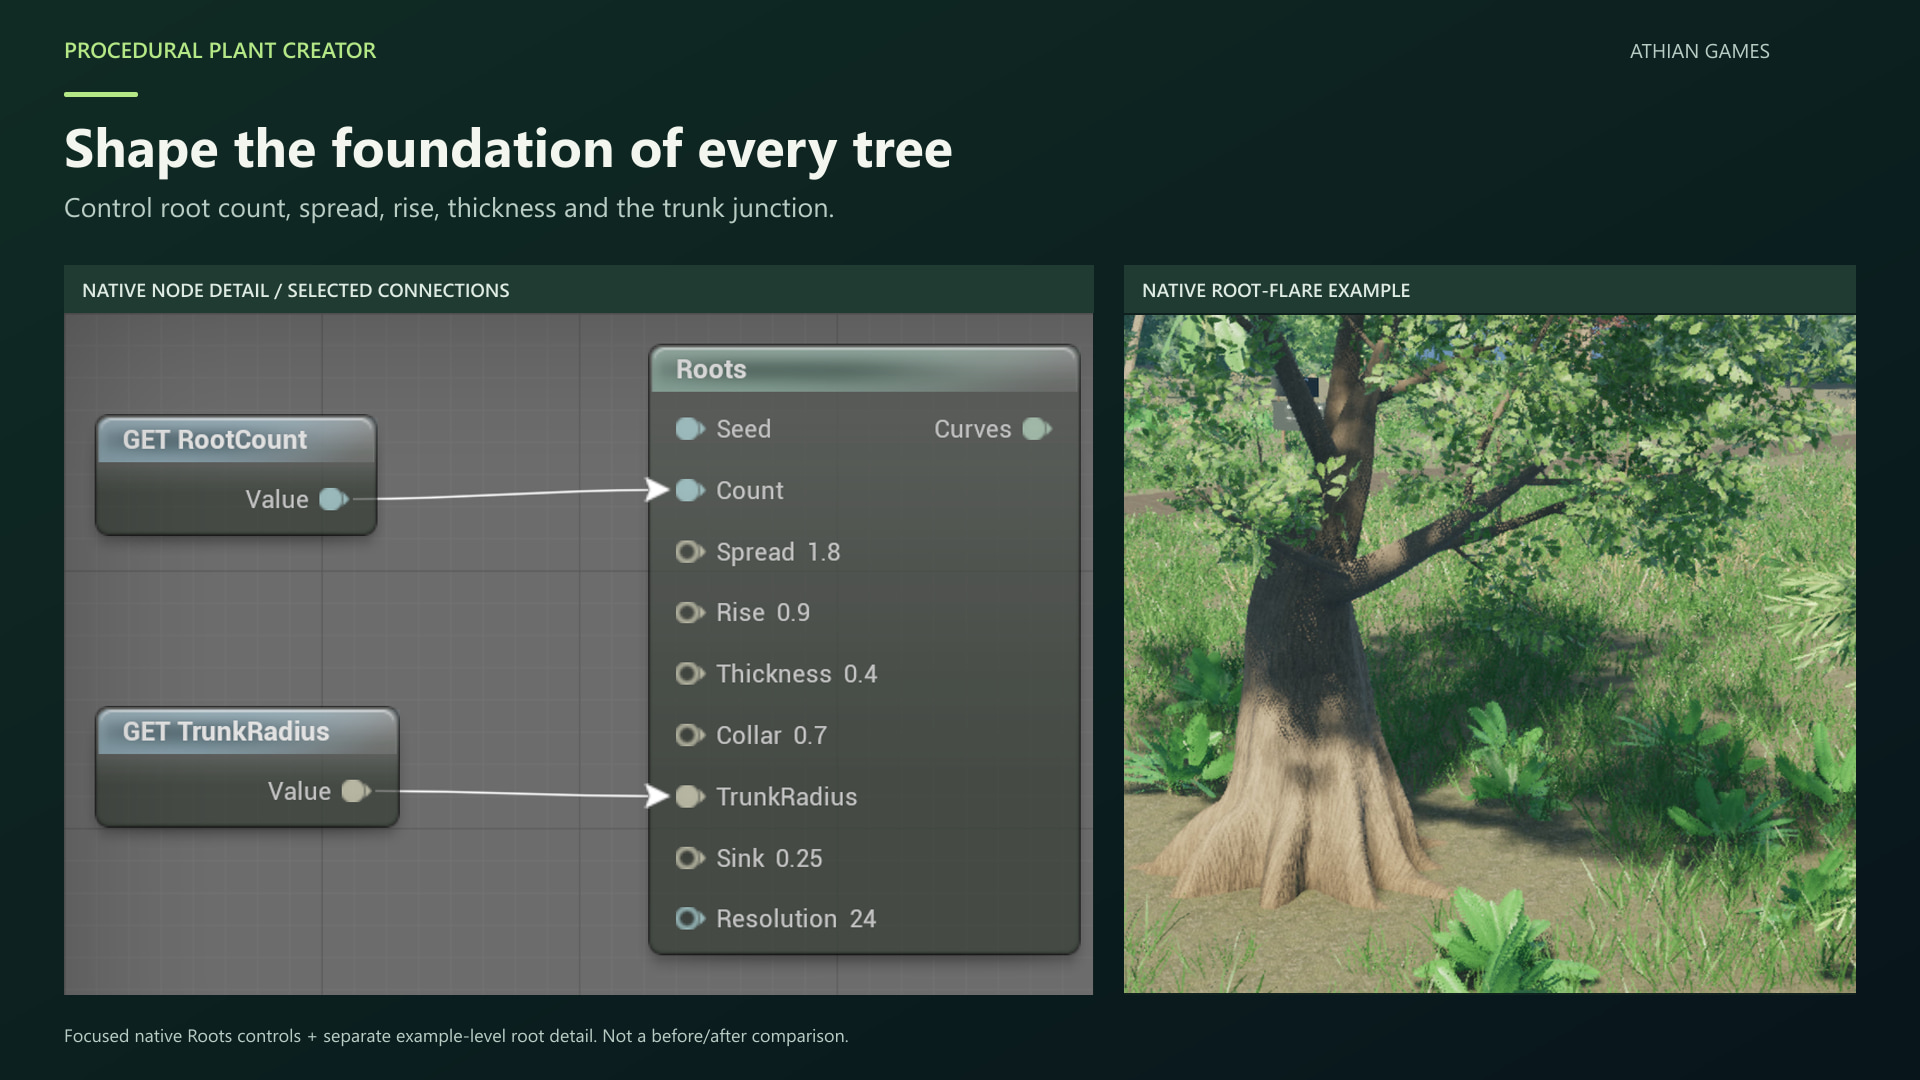This screenshot has height=1080, width=1920.
Task: Select the GET TrunkRadius node title
Action: 226,732
